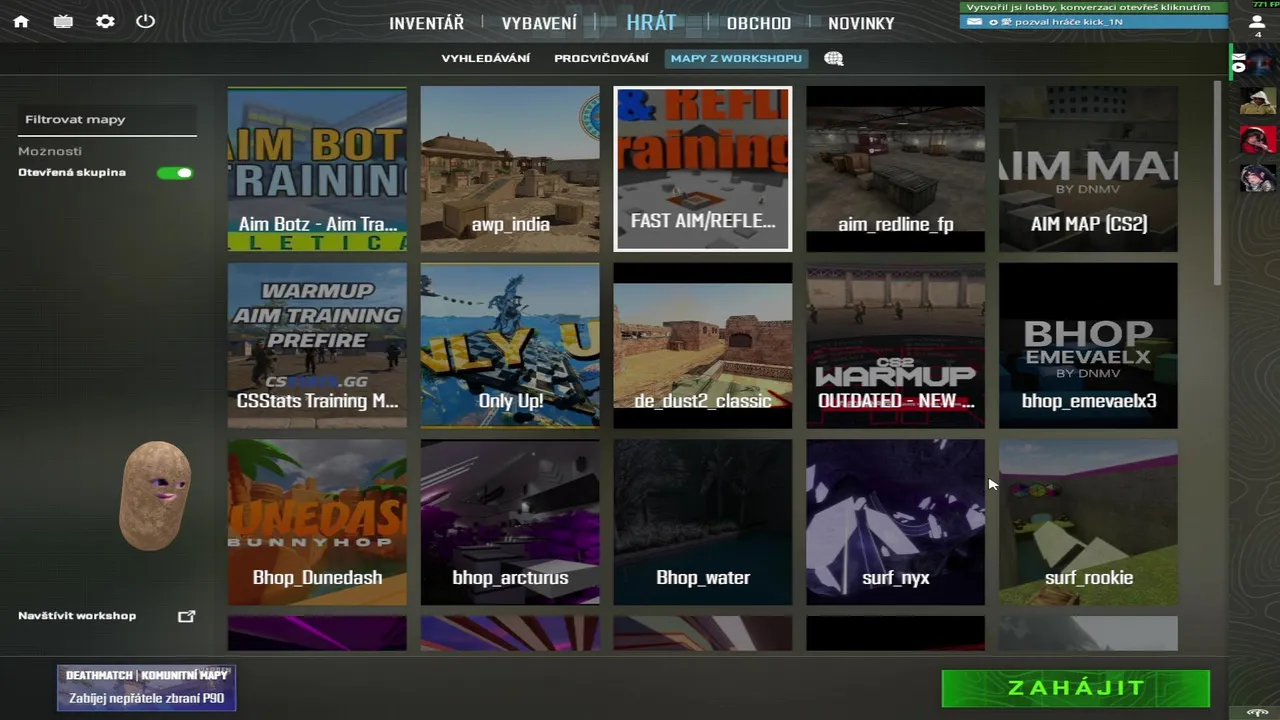The width and height of the screenshot is (1280, 720).
Task: Select the CSStats Training Map thumbnail
Action: click(x=317, y=346)
